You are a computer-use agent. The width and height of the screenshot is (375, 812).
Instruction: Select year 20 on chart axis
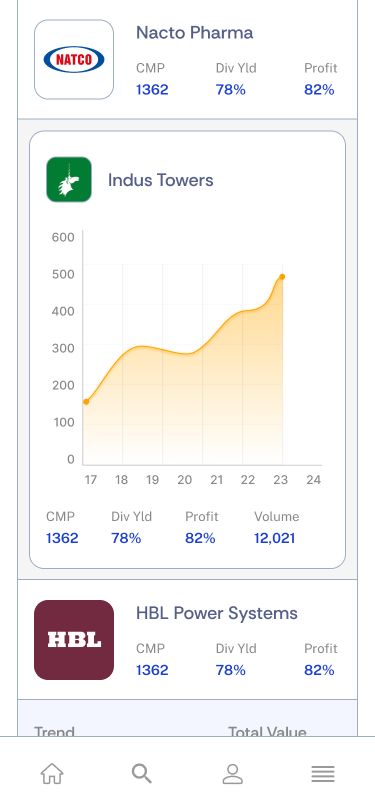(184, 480)
